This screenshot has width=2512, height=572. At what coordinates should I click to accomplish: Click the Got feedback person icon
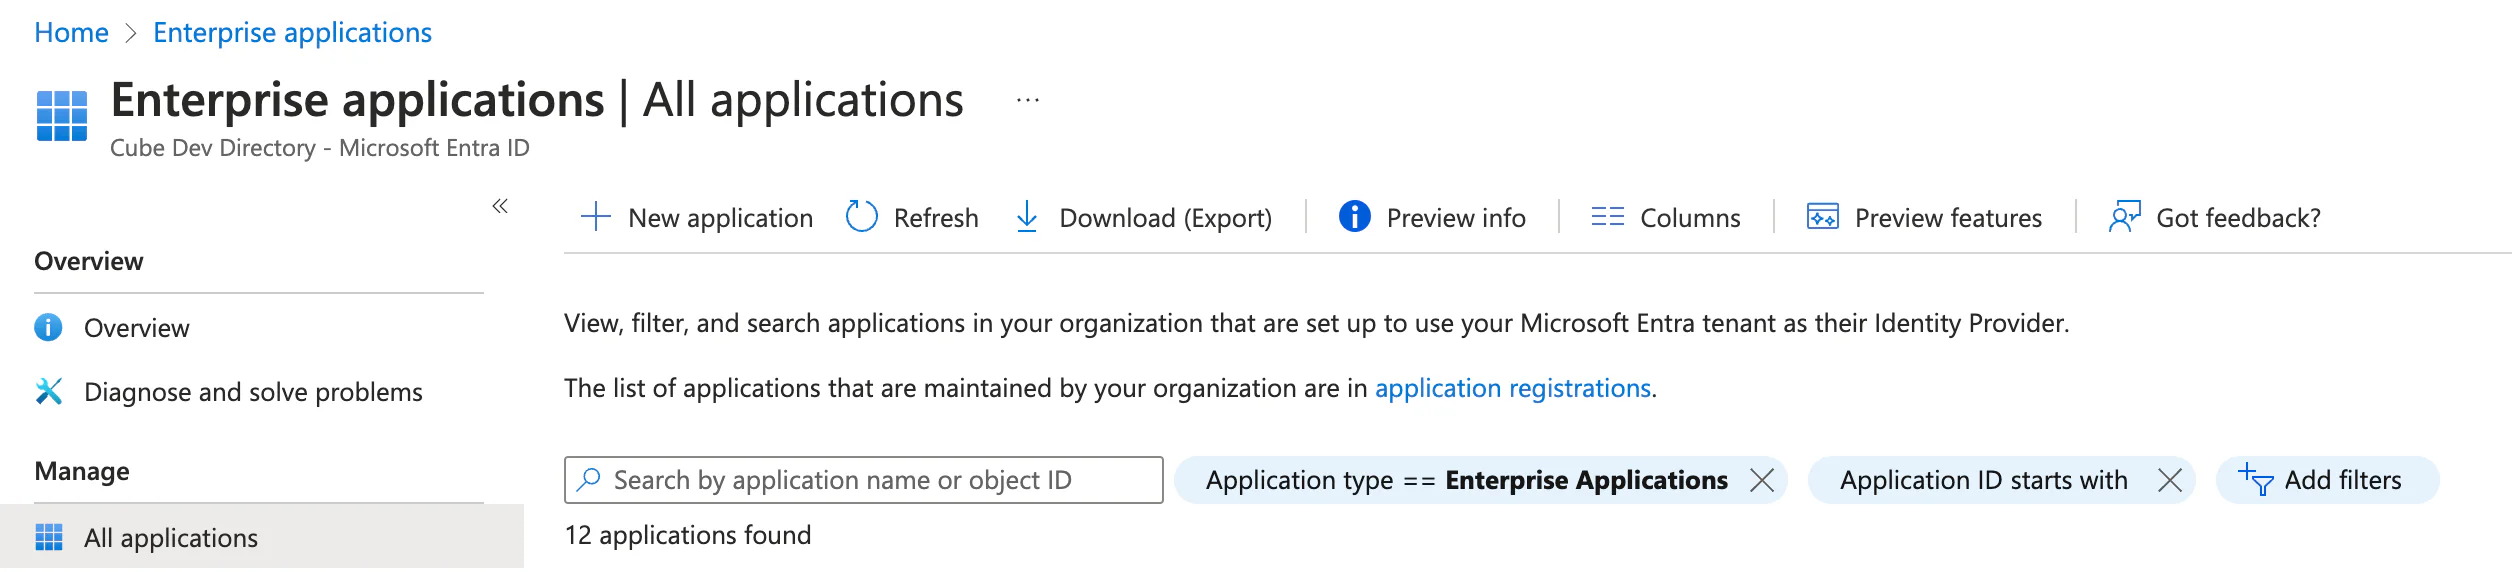(2124, 217)
